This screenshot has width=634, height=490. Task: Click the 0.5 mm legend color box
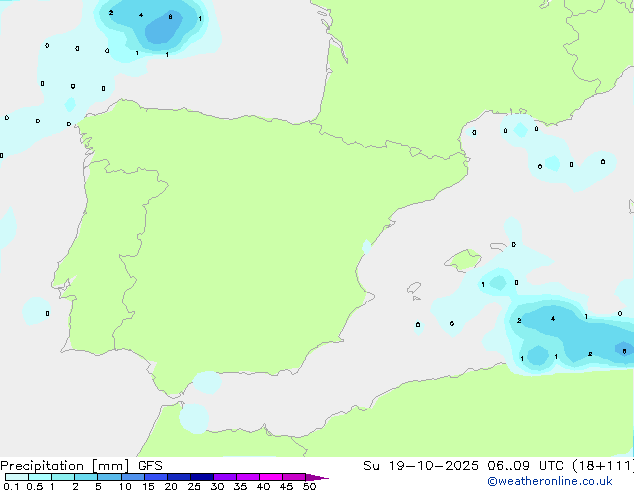(x=40, y=477)
